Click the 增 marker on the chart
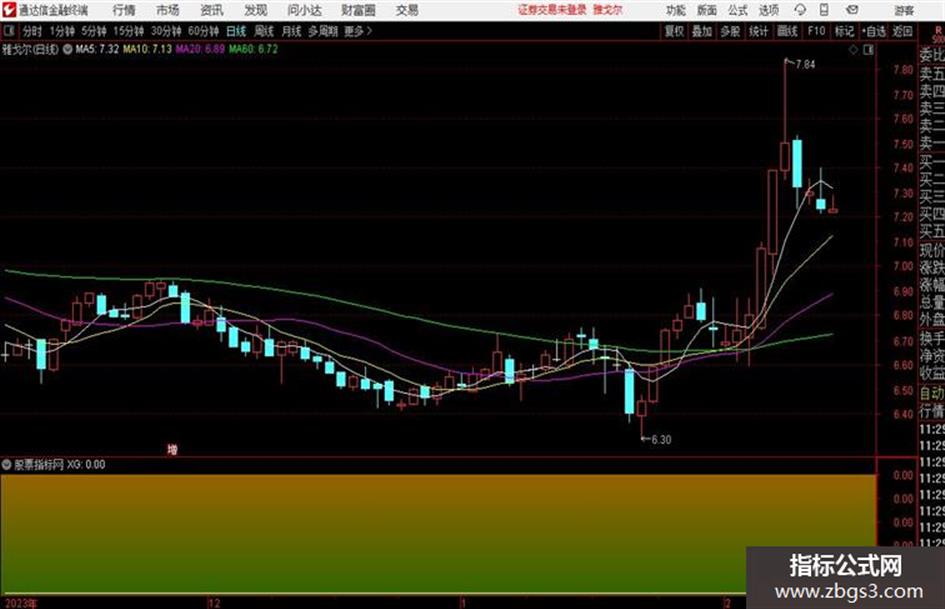 pos(172,449)
